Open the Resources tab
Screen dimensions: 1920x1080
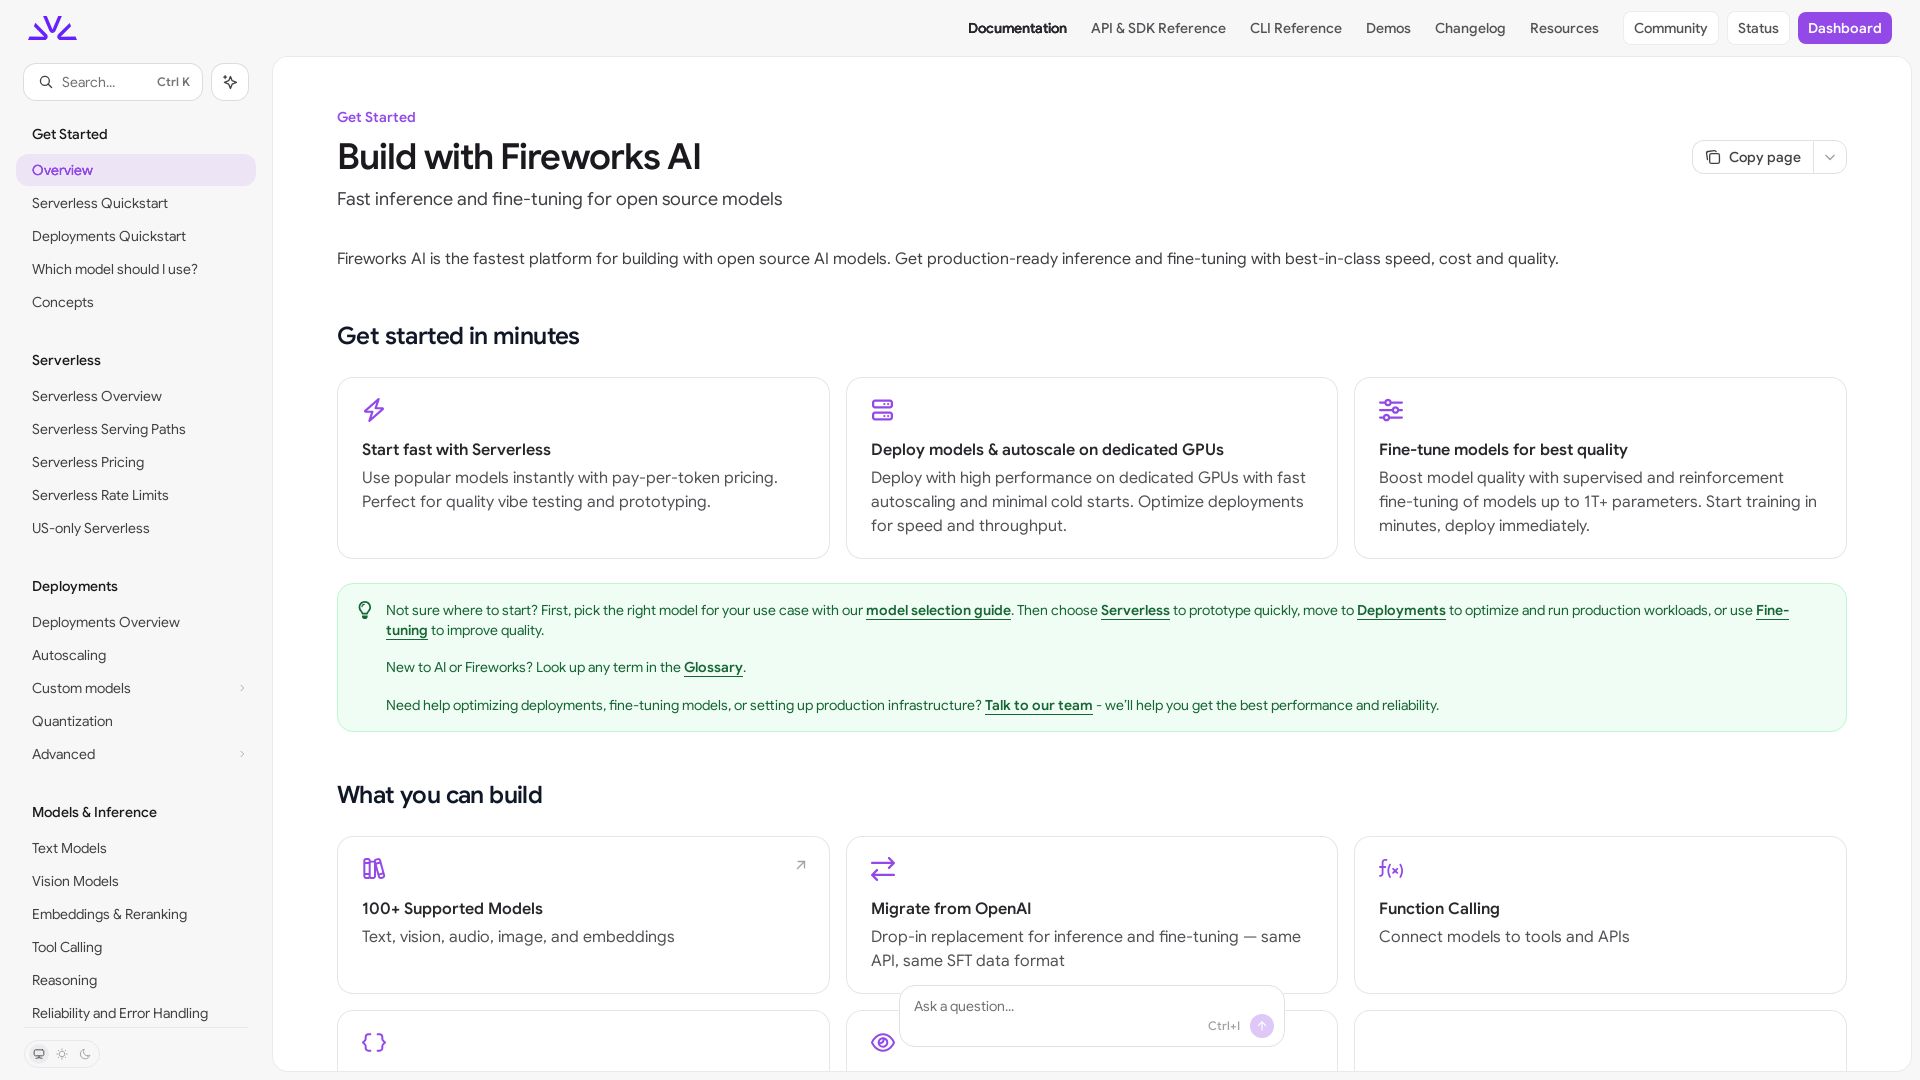coord(1564,28)
